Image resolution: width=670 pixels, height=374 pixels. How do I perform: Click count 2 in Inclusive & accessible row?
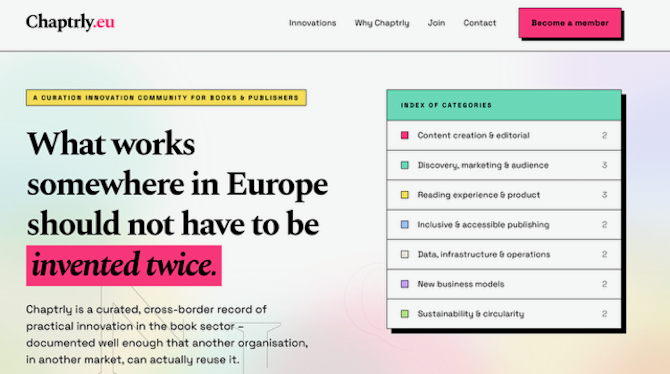604,224
